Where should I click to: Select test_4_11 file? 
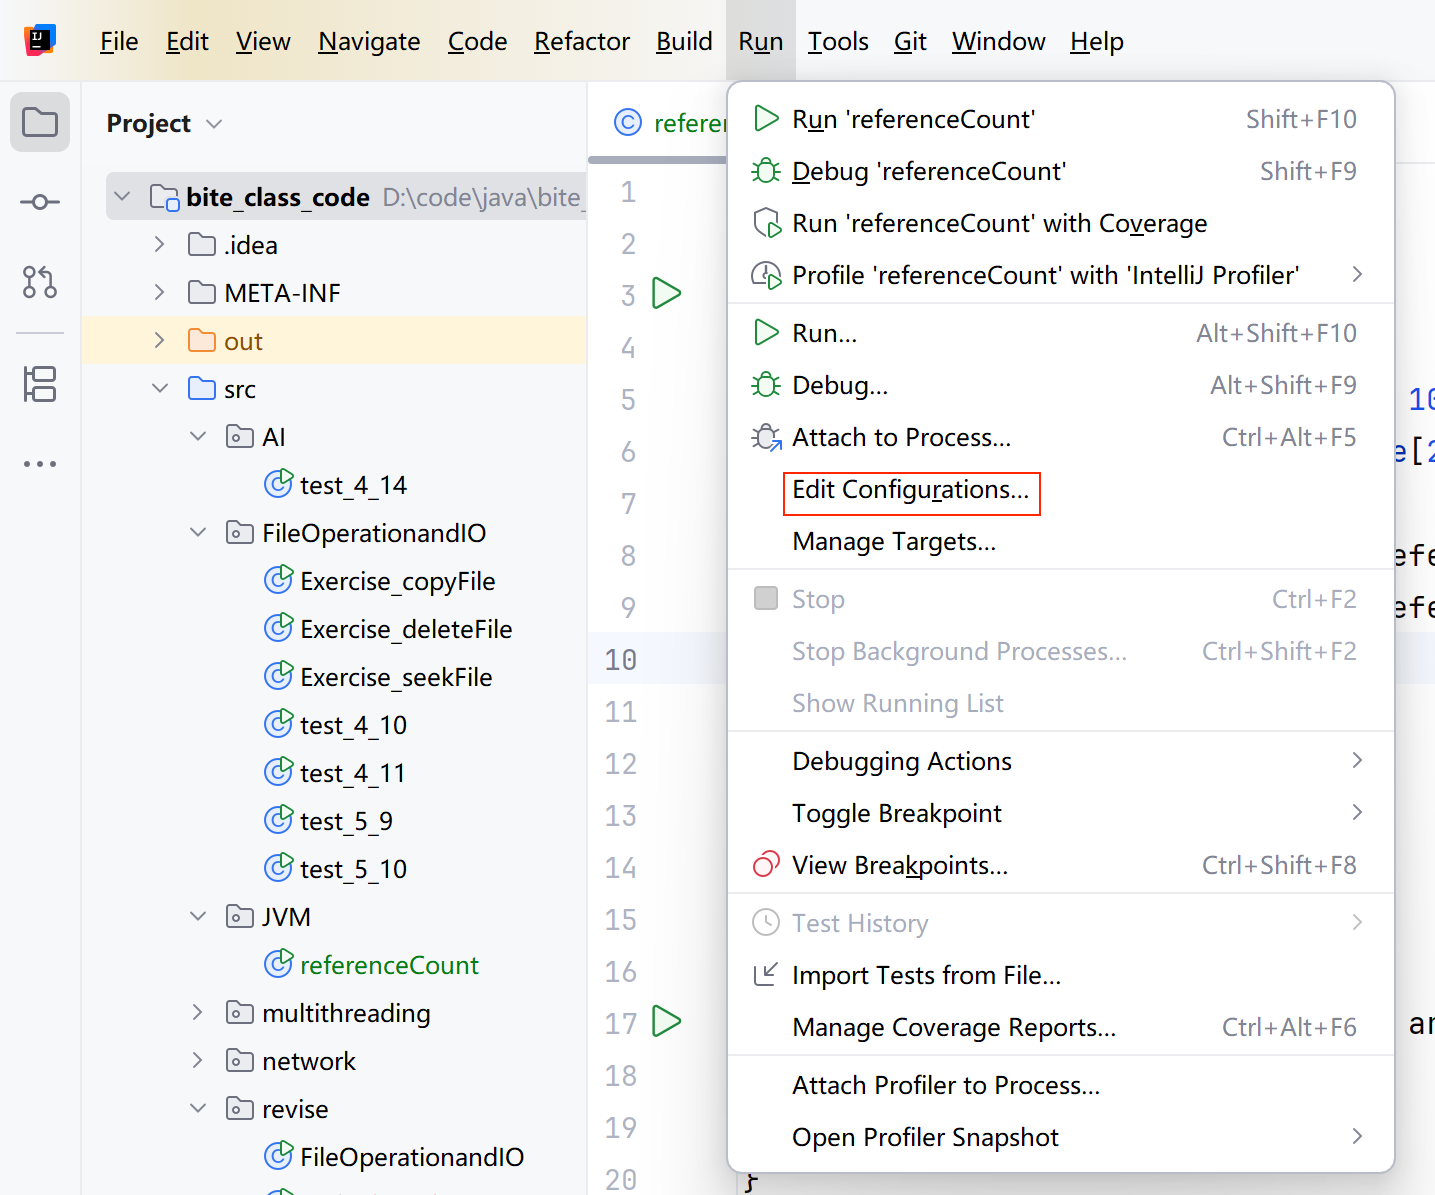point(352,773)
